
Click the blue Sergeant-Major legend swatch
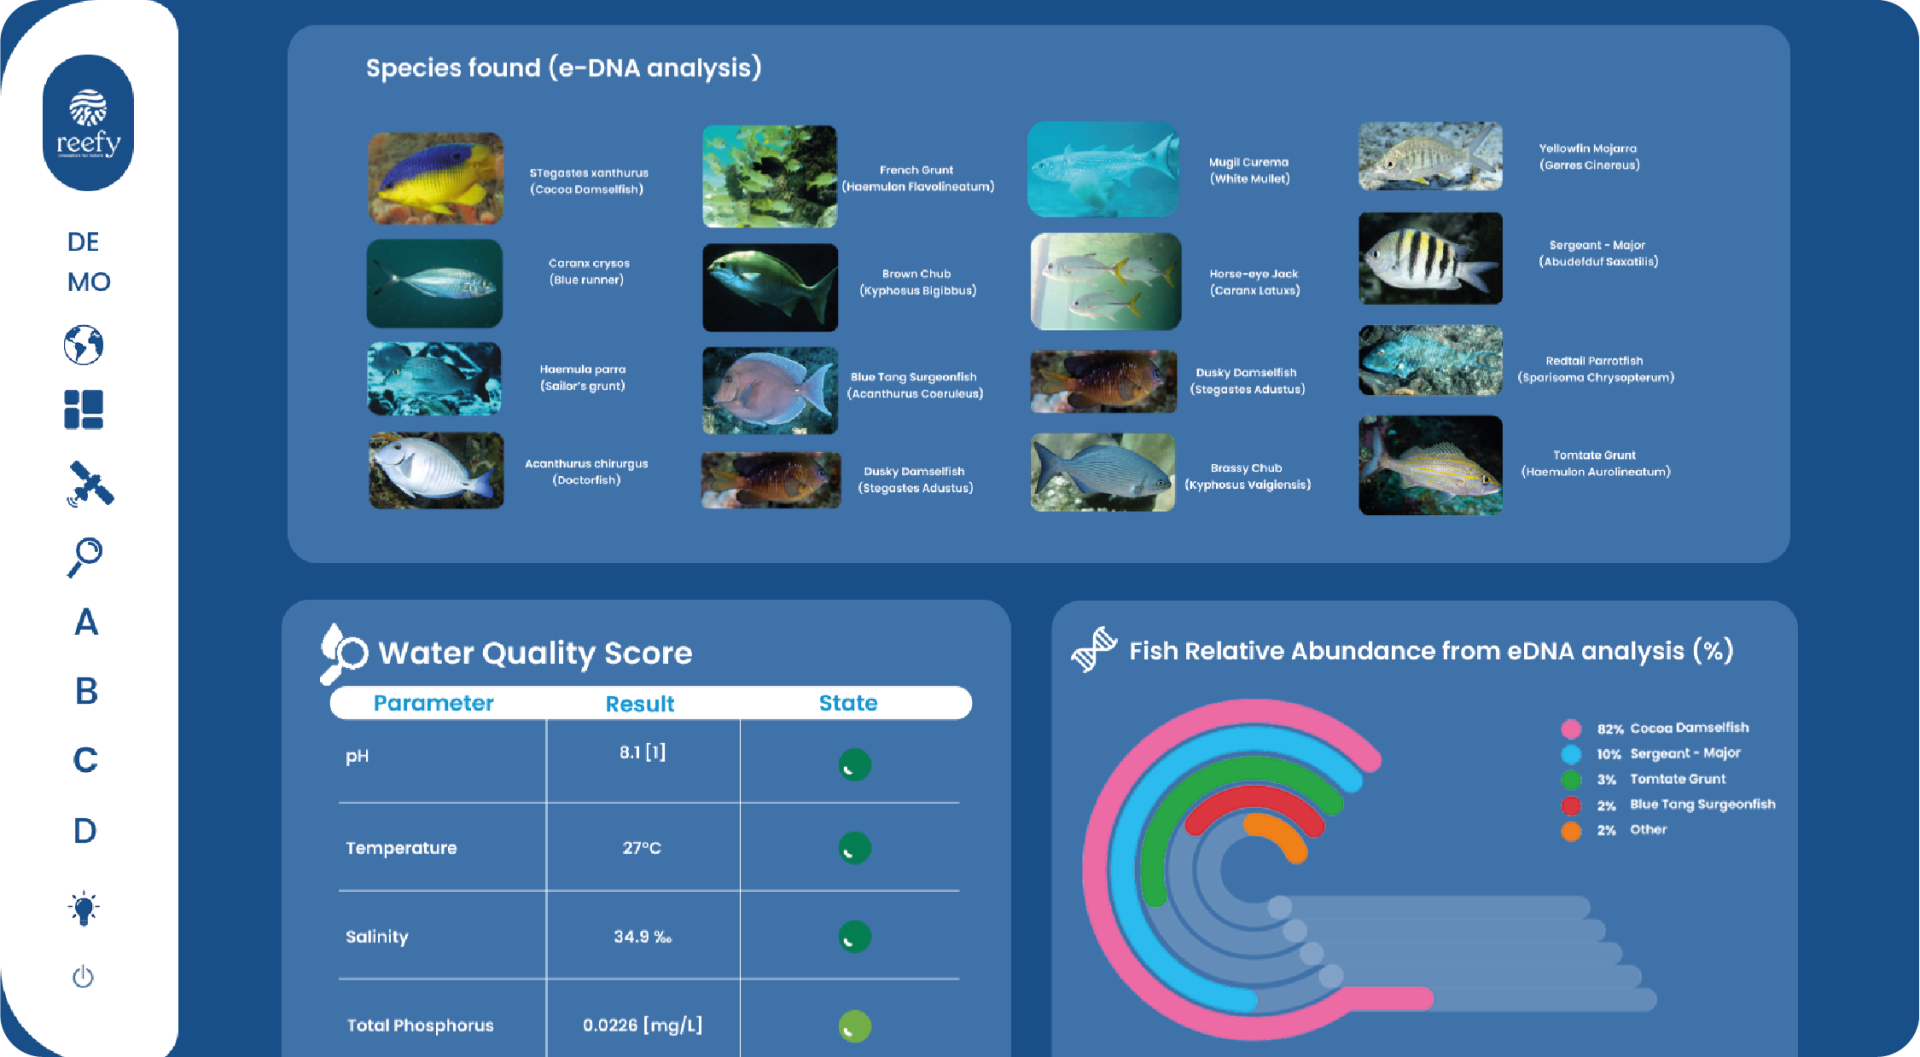click(x=1571, y=754)
